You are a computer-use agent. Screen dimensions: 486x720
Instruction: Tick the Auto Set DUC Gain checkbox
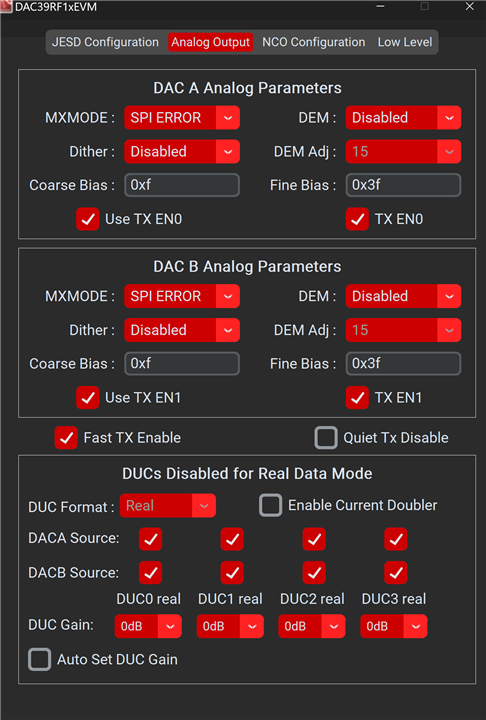pyautogui.click(x=40, y=659)
